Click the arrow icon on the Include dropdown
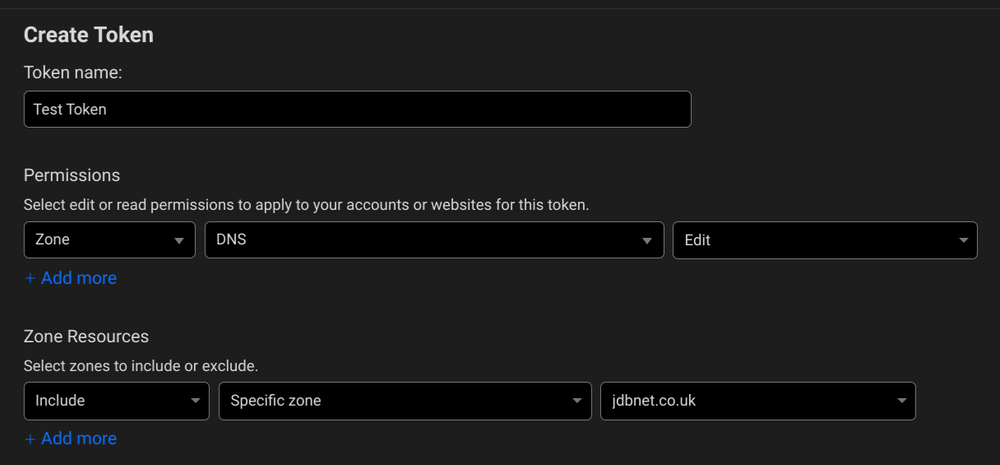 (194, 402)
